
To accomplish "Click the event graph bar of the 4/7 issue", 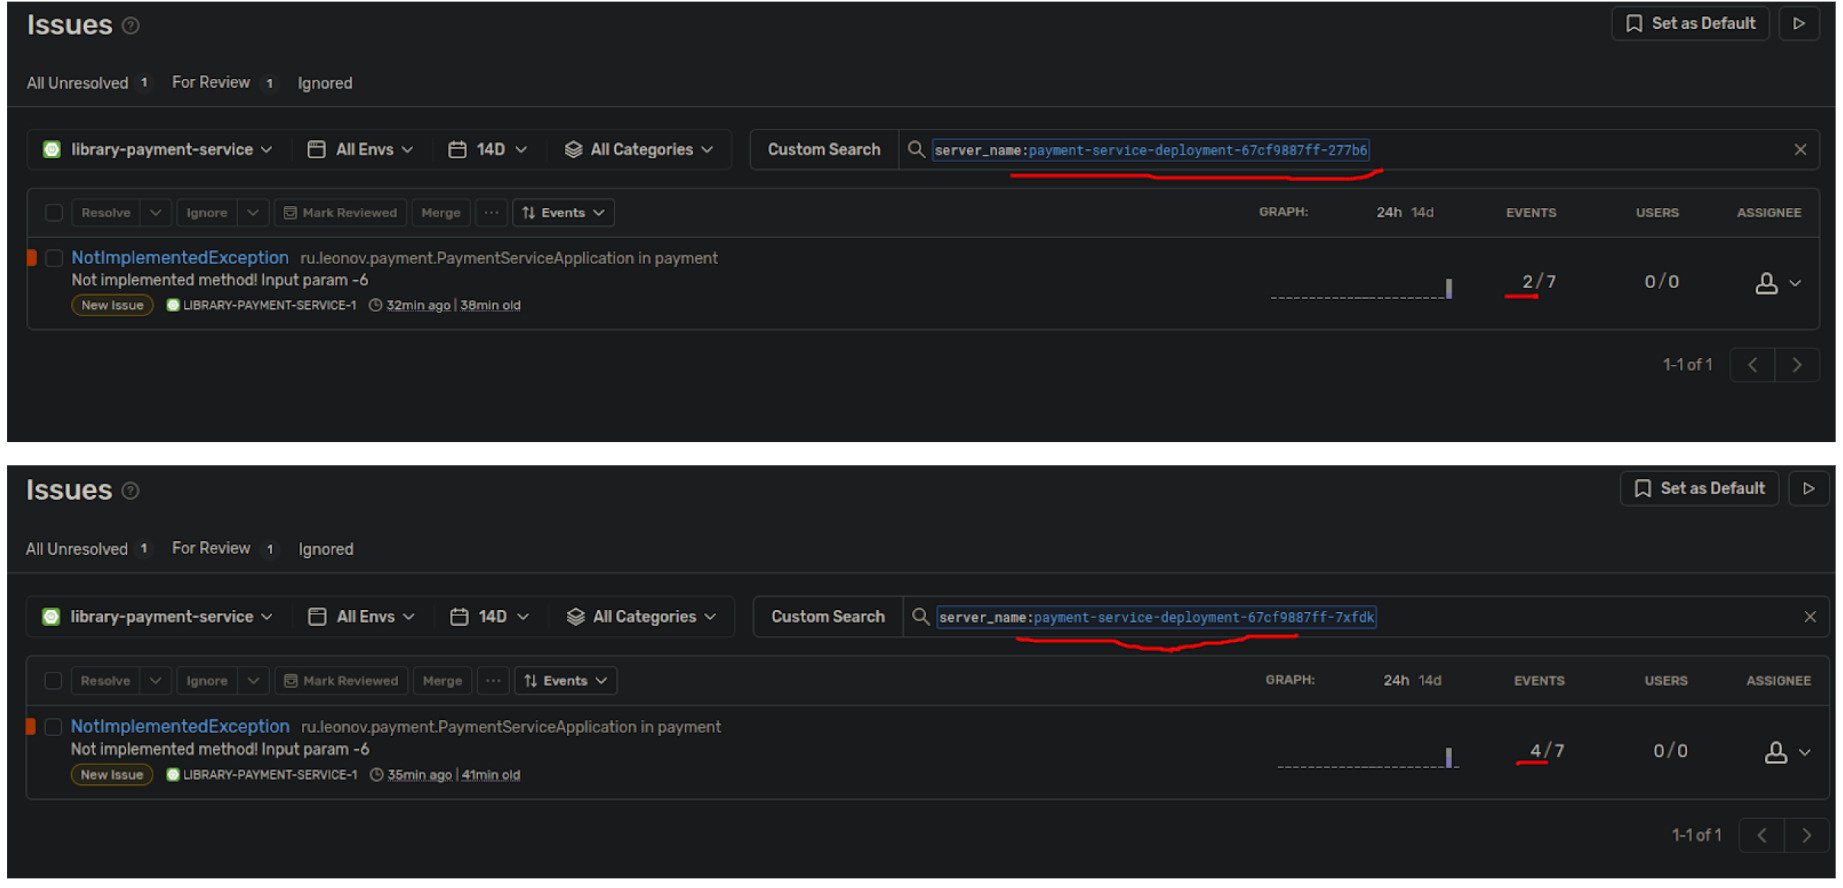I will (x=1448, y=757).
